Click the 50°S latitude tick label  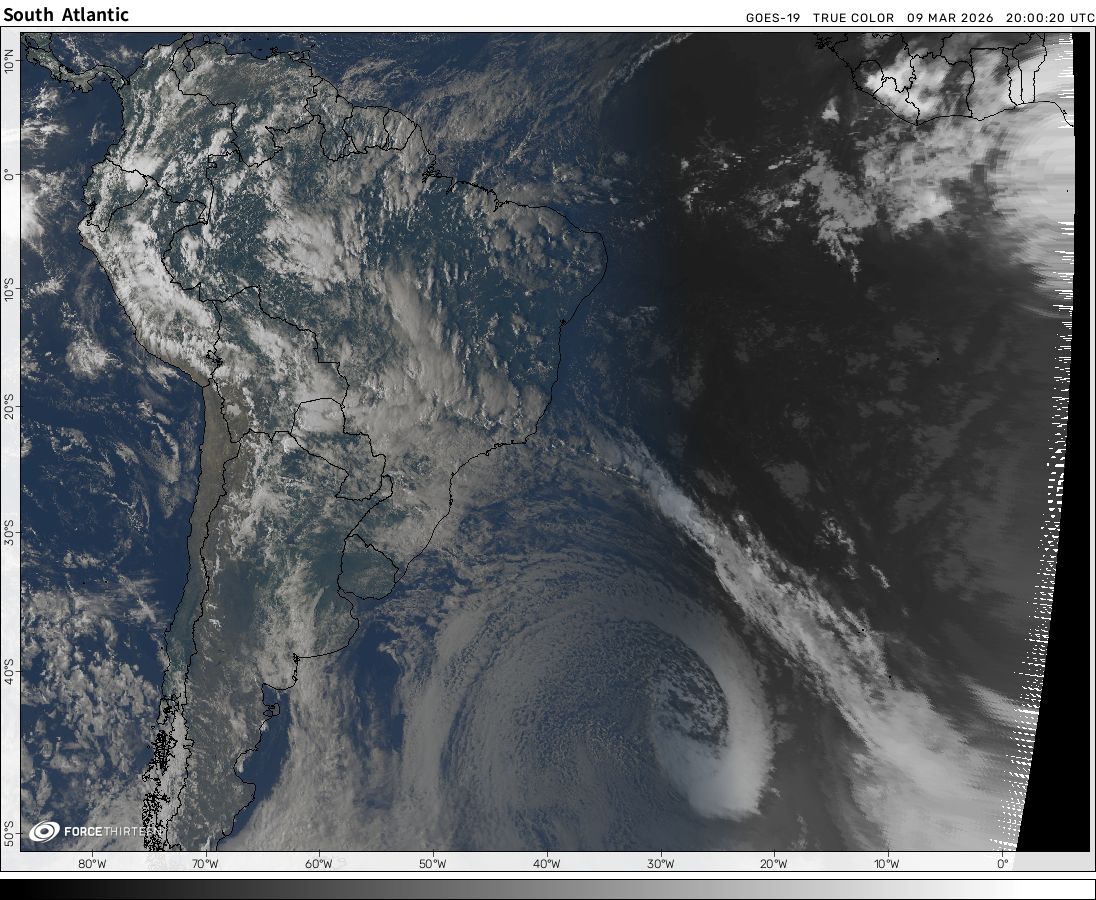9,832
